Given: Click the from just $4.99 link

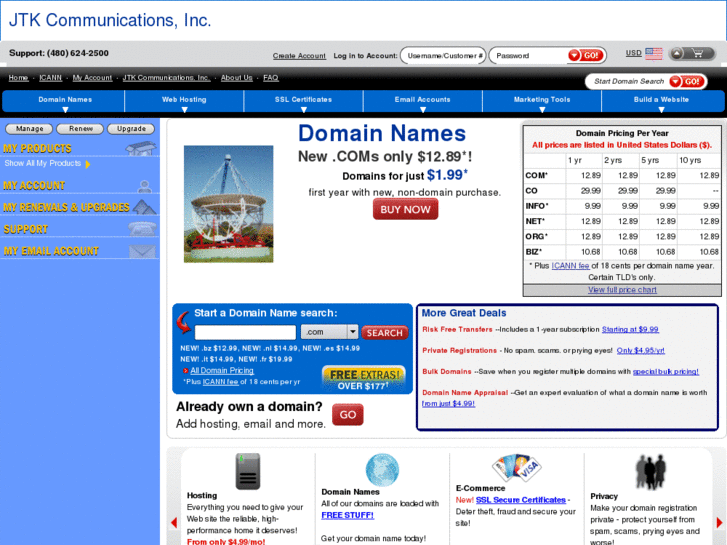Looking at the screenshot, I should tap(448, 404).
